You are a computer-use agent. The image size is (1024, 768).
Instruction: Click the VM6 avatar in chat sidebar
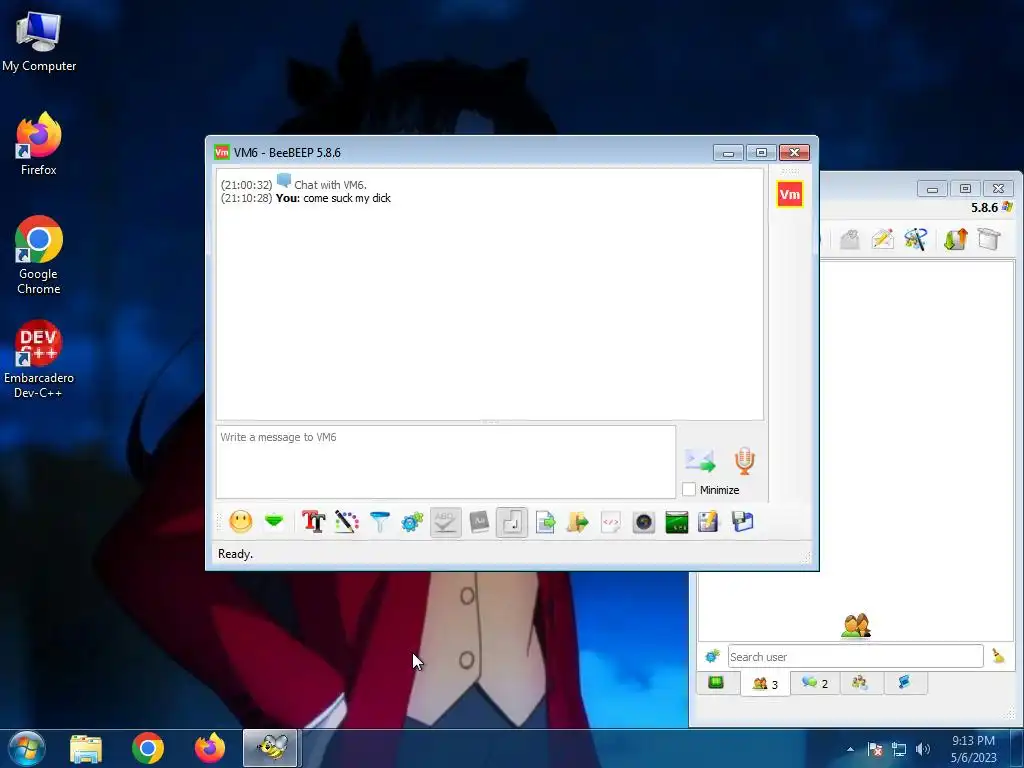pyautogui.click(x=790, y=194)
